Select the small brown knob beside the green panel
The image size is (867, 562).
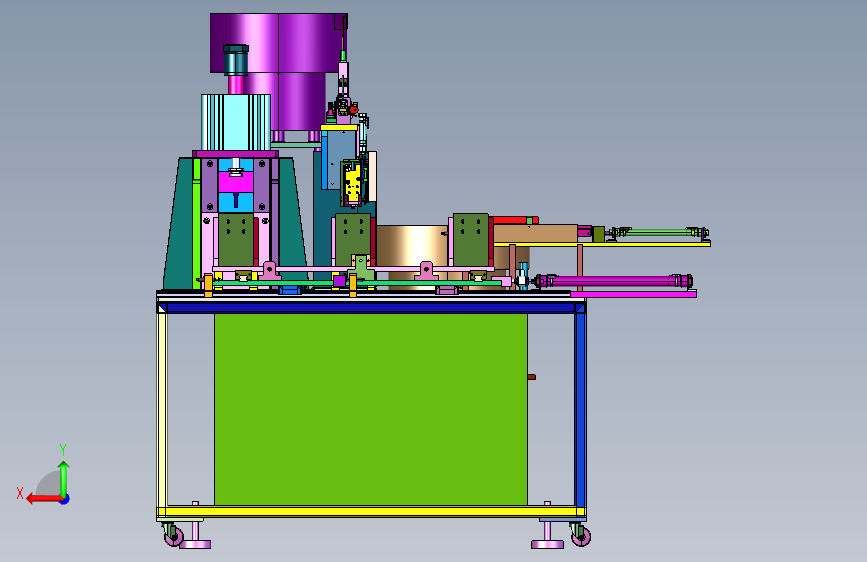[531, 377]
